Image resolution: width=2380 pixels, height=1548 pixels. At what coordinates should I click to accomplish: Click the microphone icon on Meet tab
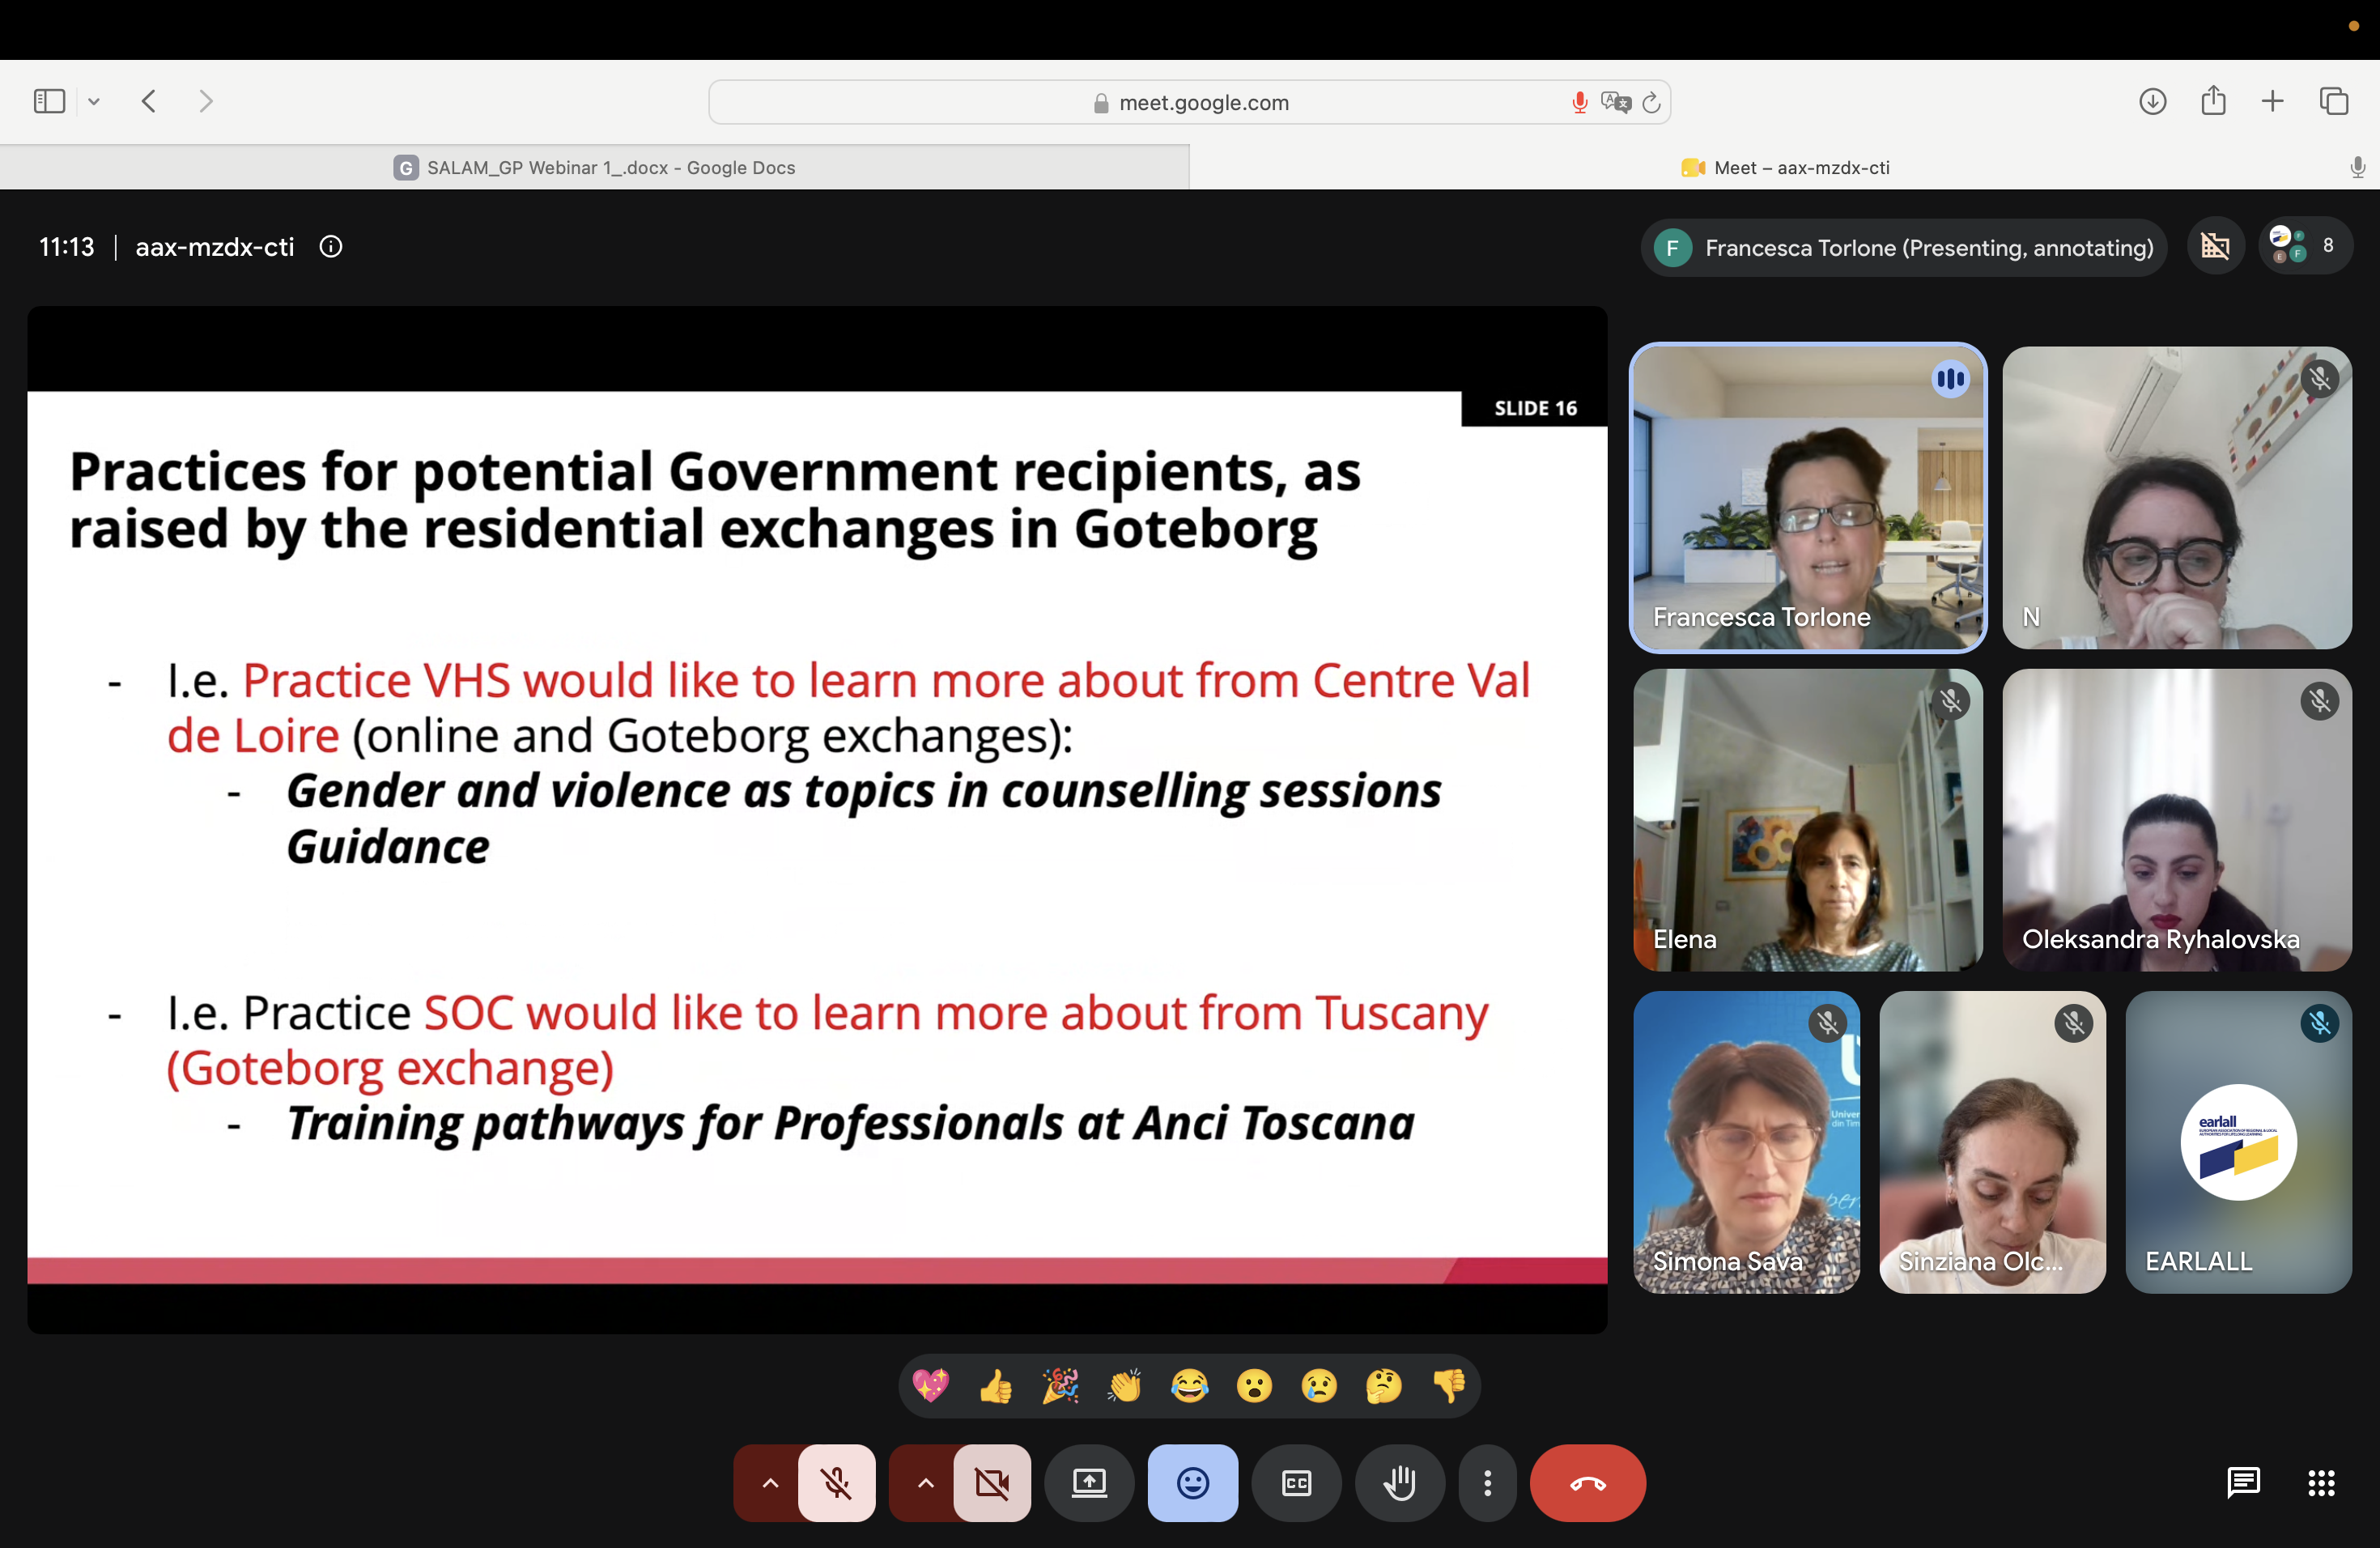2357,167
